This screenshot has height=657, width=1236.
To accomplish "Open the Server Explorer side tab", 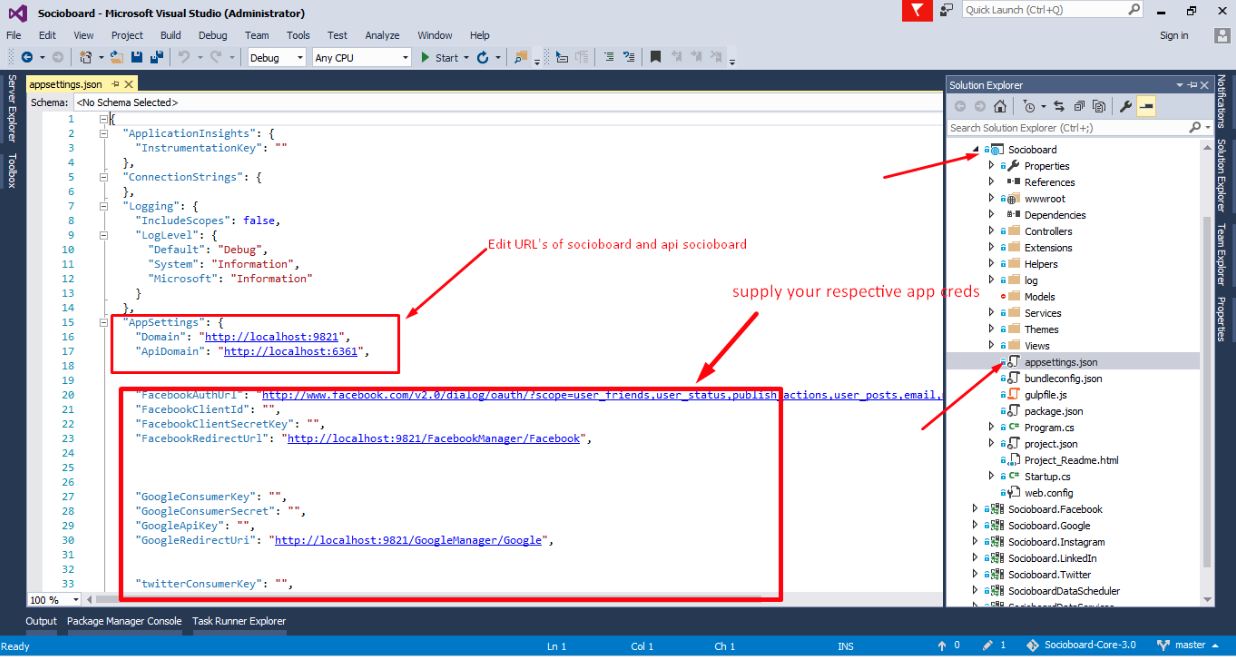I will (12, 108).
